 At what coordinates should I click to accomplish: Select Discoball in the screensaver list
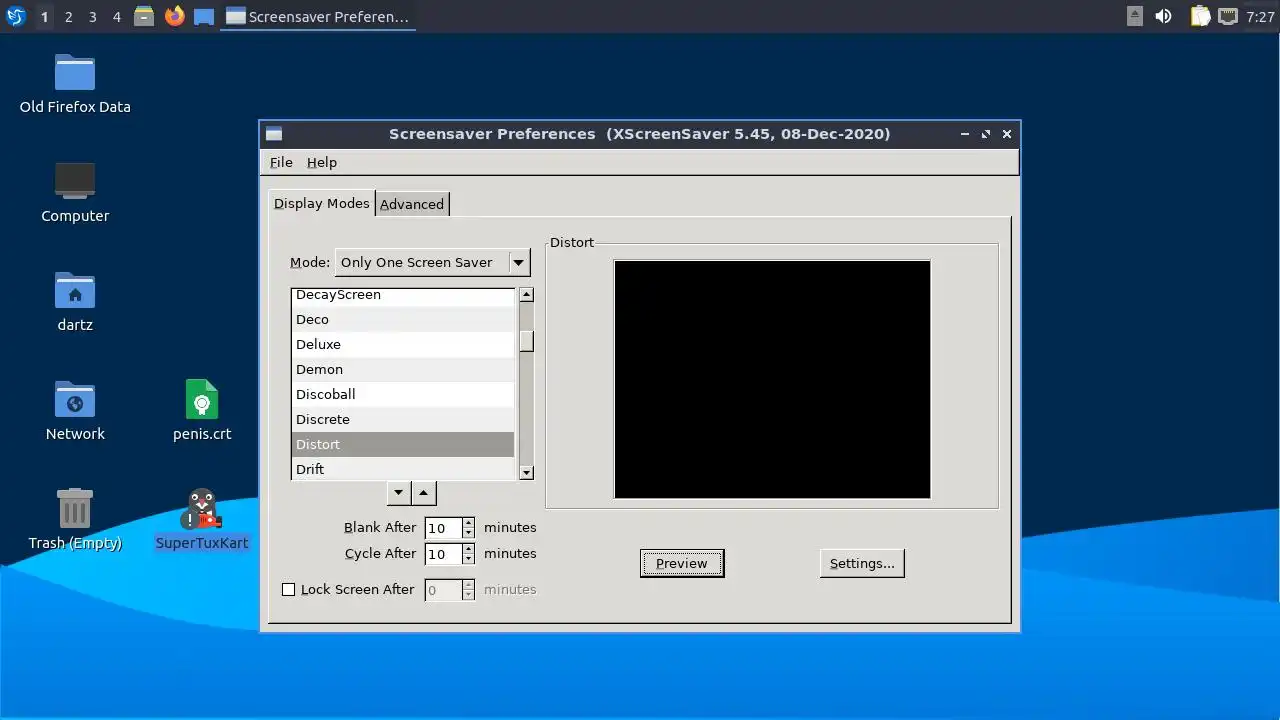403,394
